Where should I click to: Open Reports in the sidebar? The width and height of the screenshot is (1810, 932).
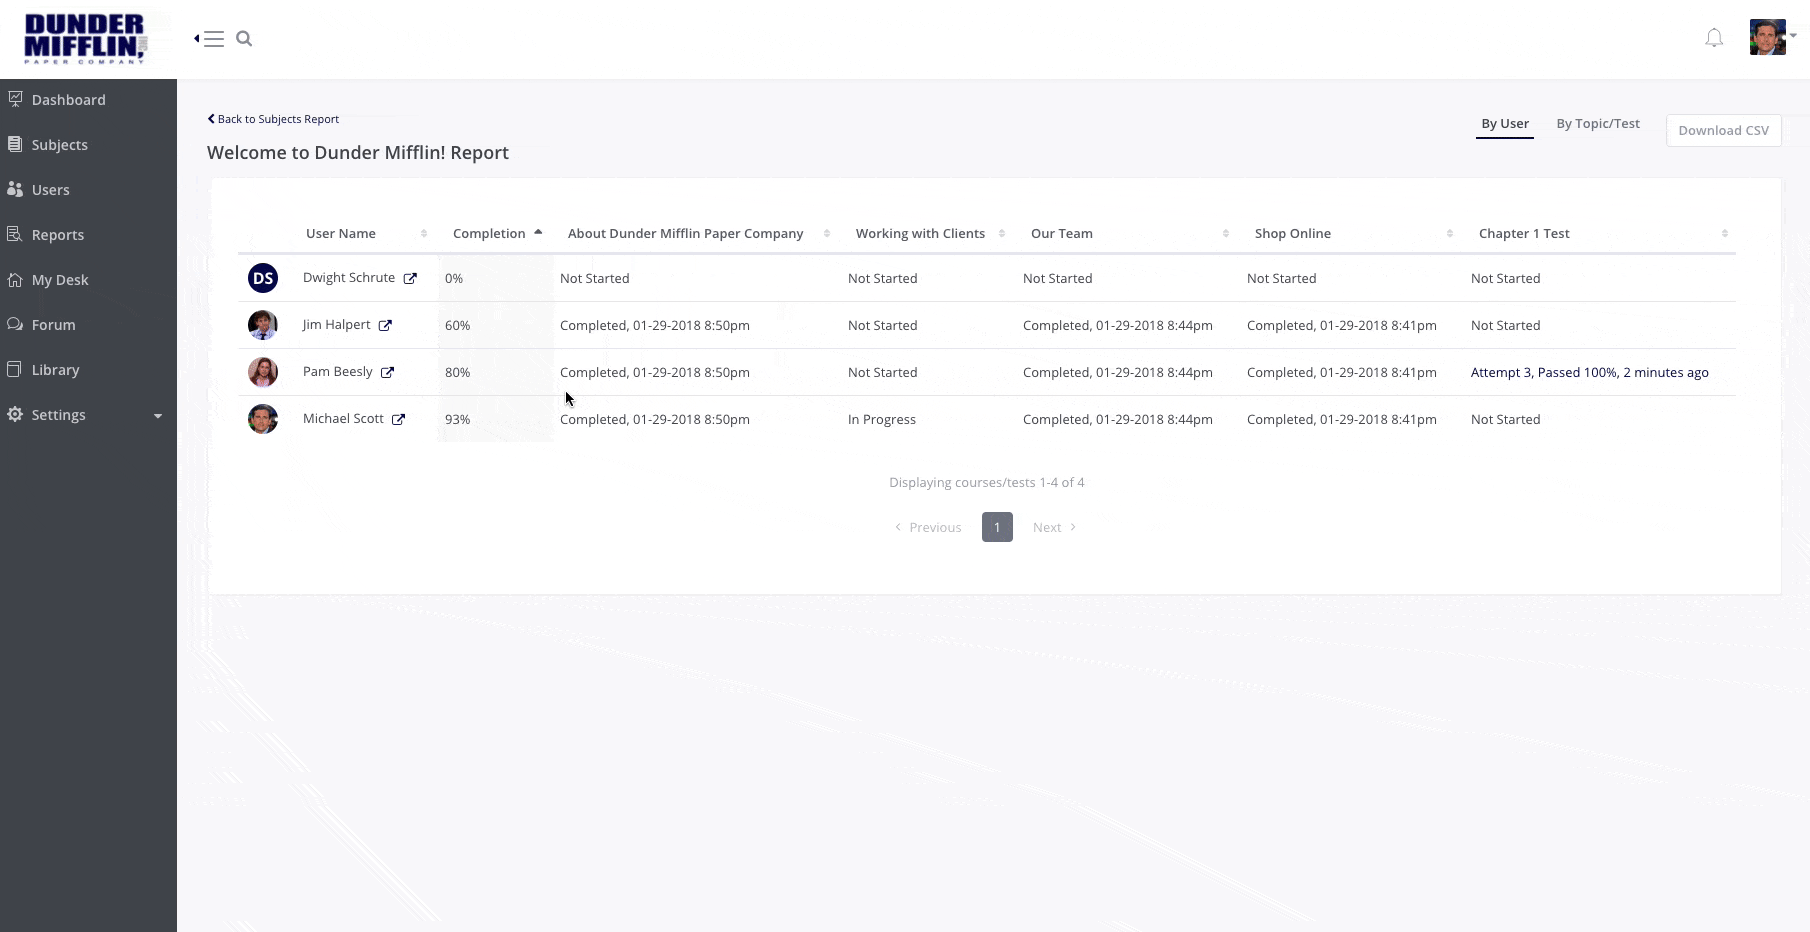click(x=57, y=235)
